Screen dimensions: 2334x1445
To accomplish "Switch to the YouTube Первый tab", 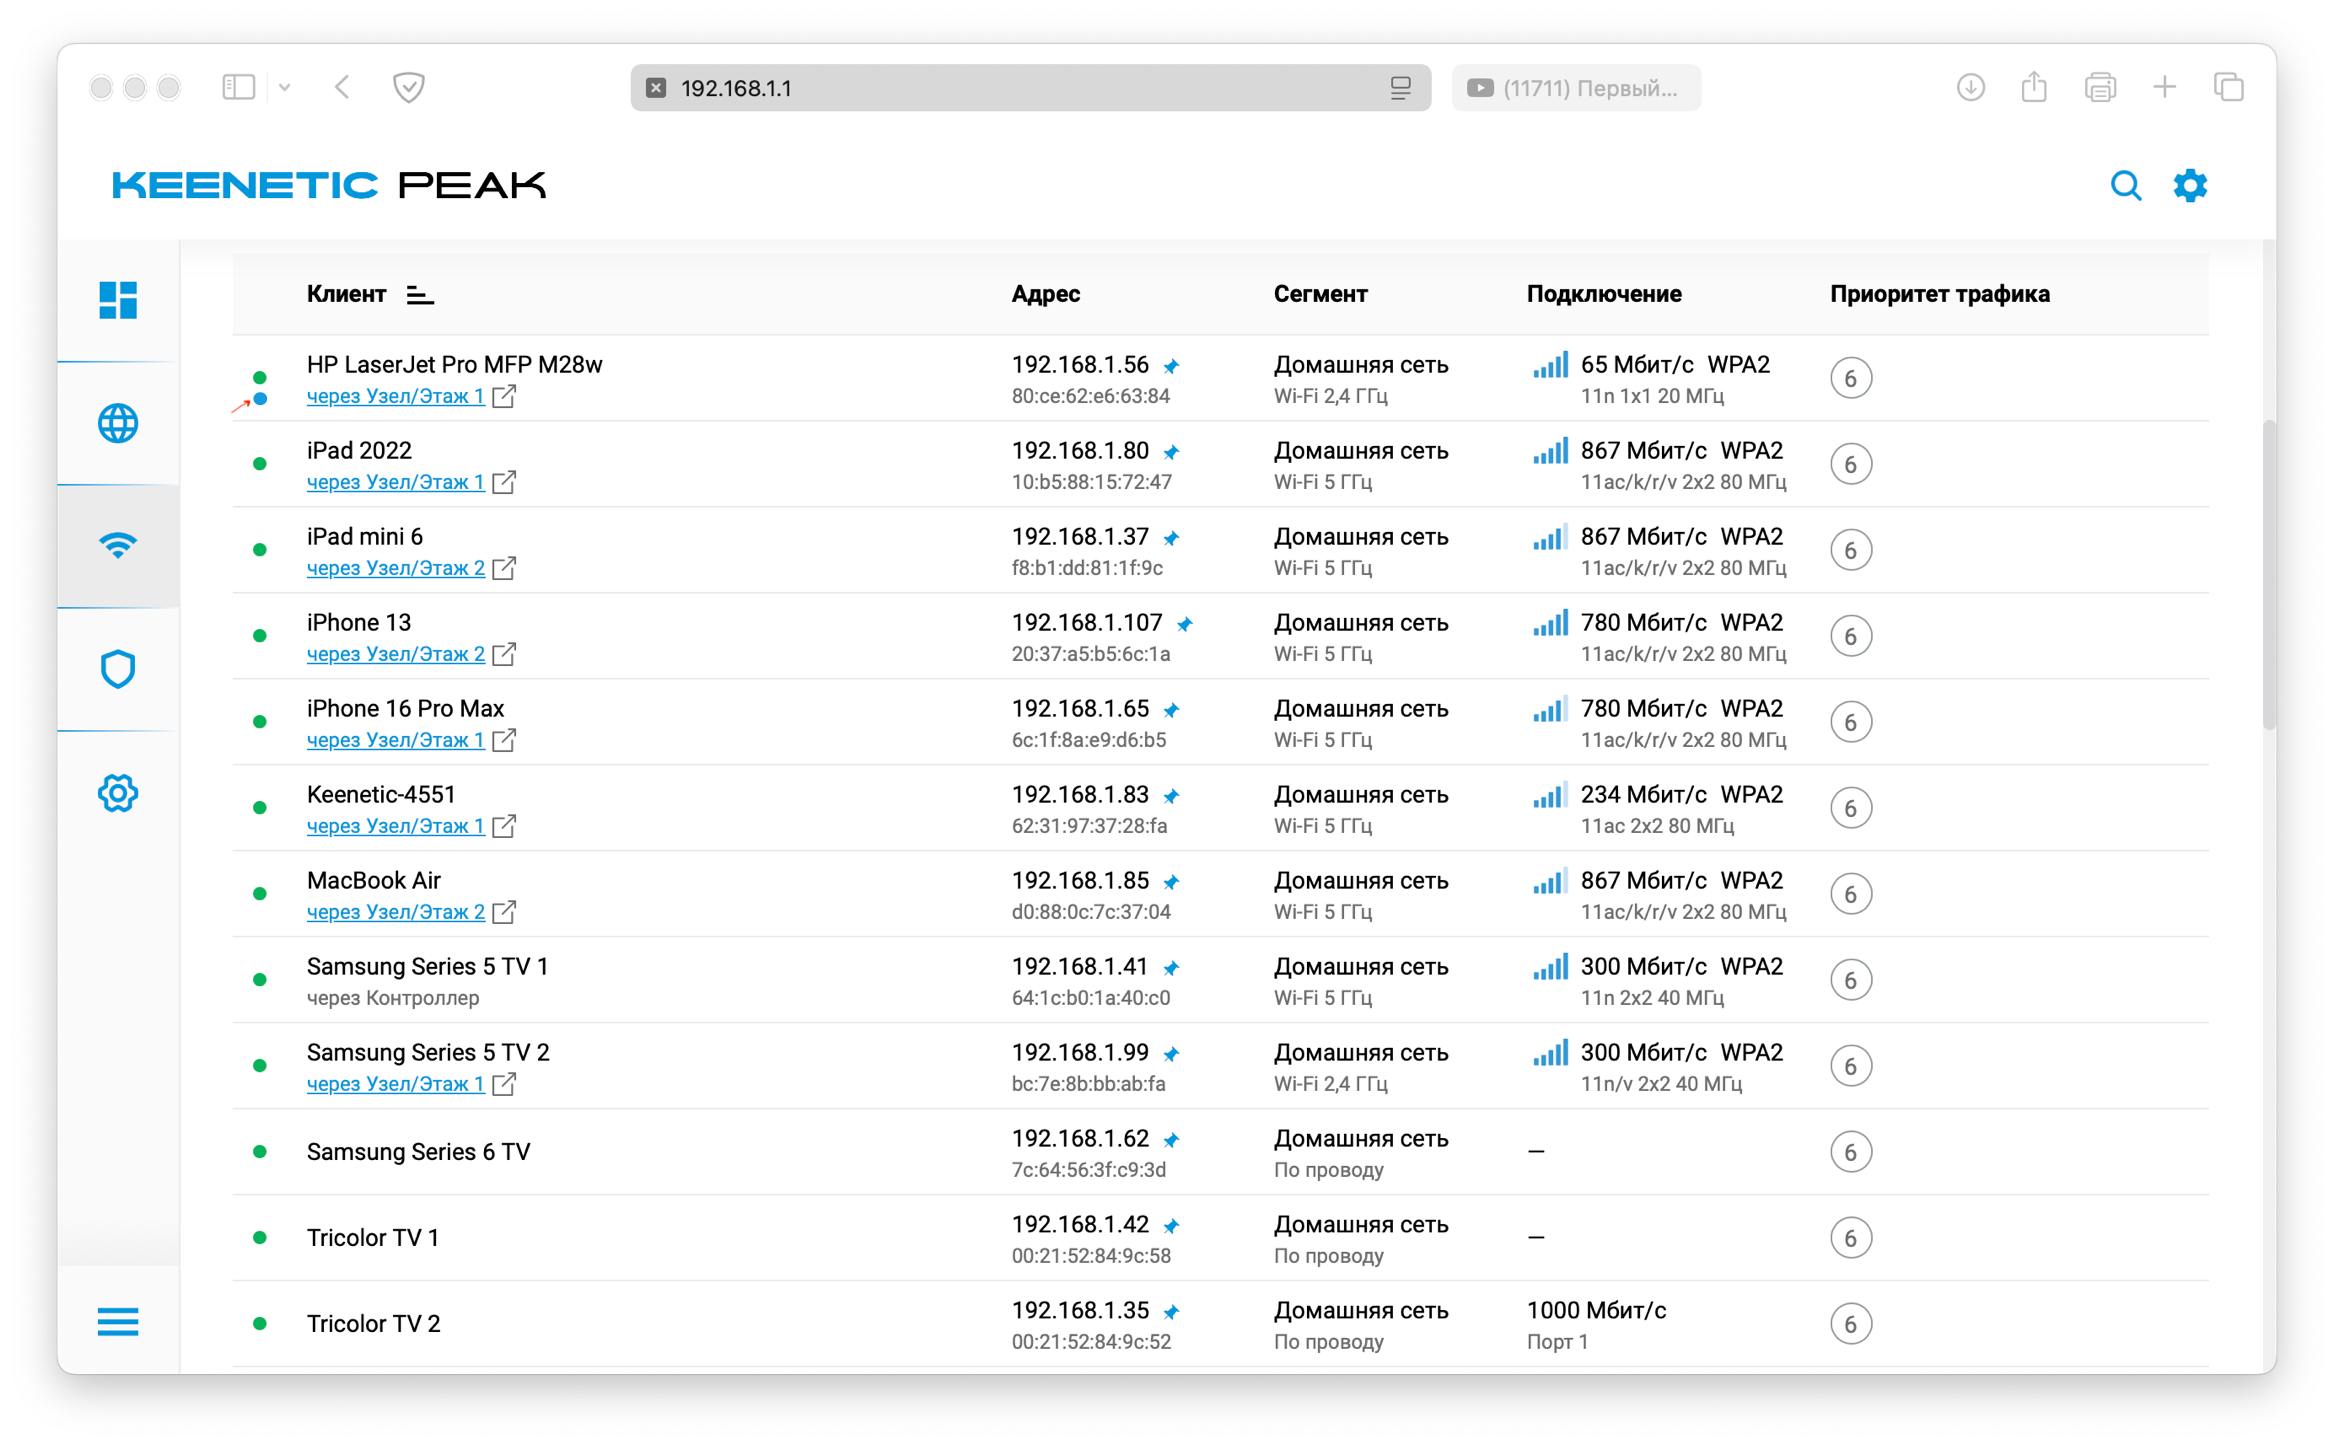I will 1576,88.
